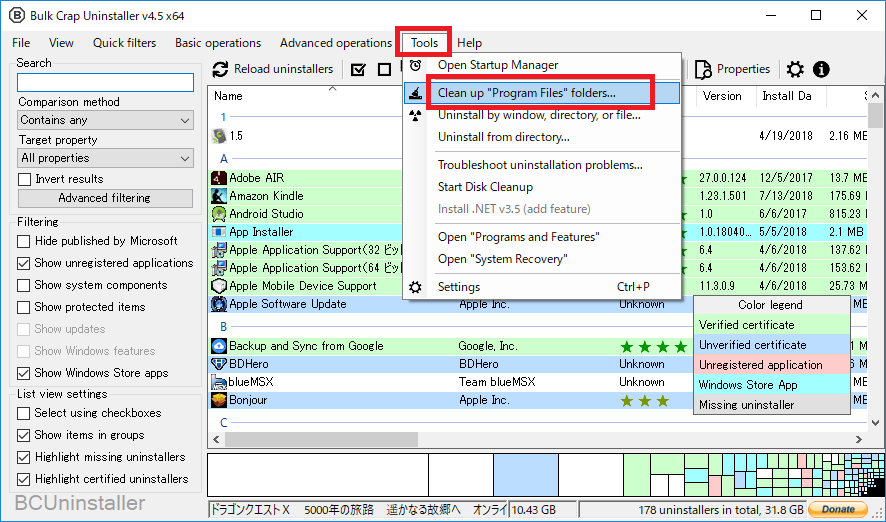Image resolution: width=886 pixels, height=522 pixels.
Task: Click the Adobe AIR app icon
Action: 219,179
